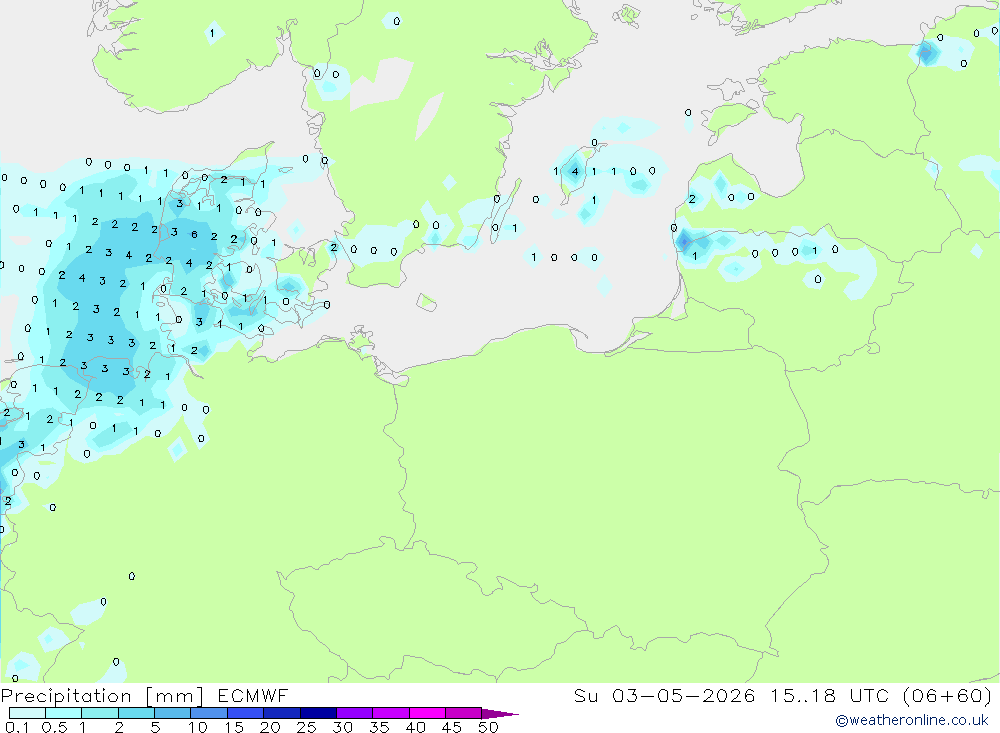Select the 1–2 mm legend color swatch

coord(99,713)
